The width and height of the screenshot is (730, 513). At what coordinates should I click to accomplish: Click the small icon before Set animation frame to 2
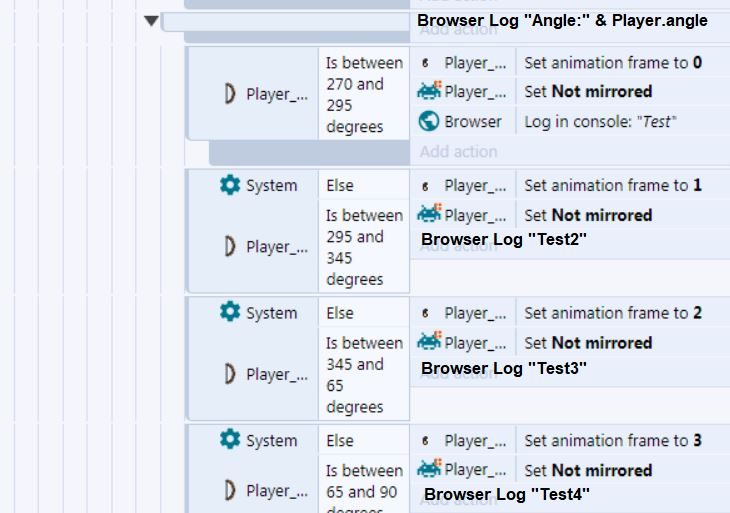point(425,313)
